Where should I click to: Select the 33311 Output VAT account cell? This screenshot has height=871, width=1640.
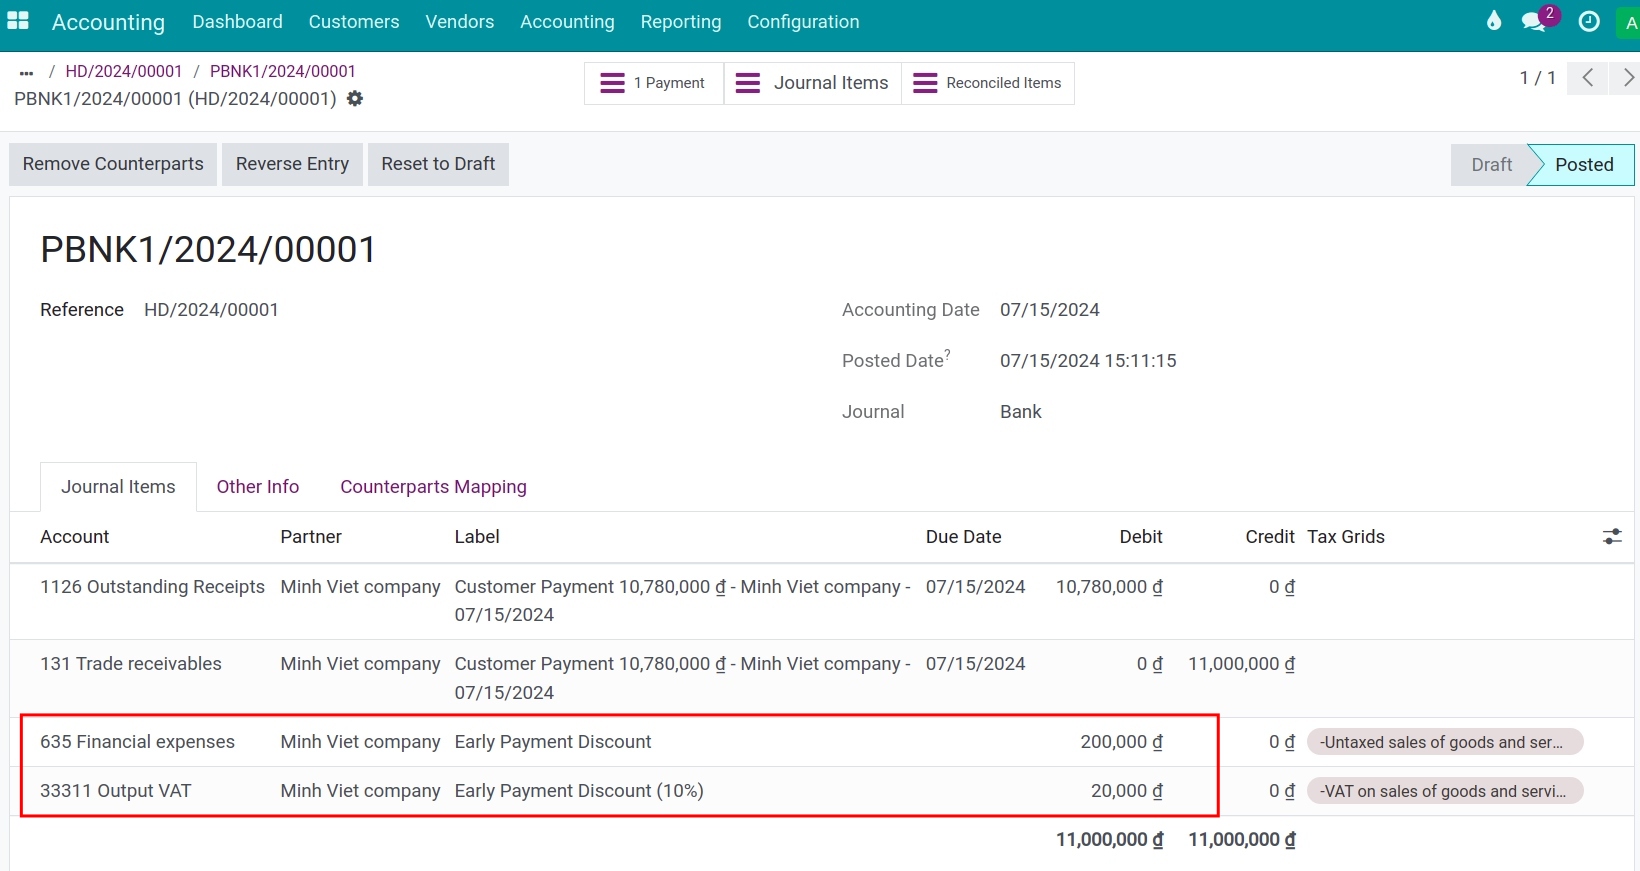tap(115, 791)
